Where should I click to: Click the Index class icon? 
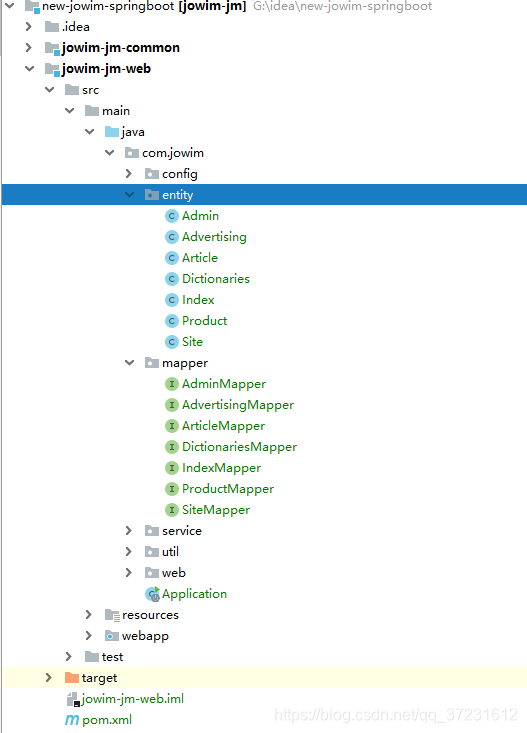pos(172,300)
